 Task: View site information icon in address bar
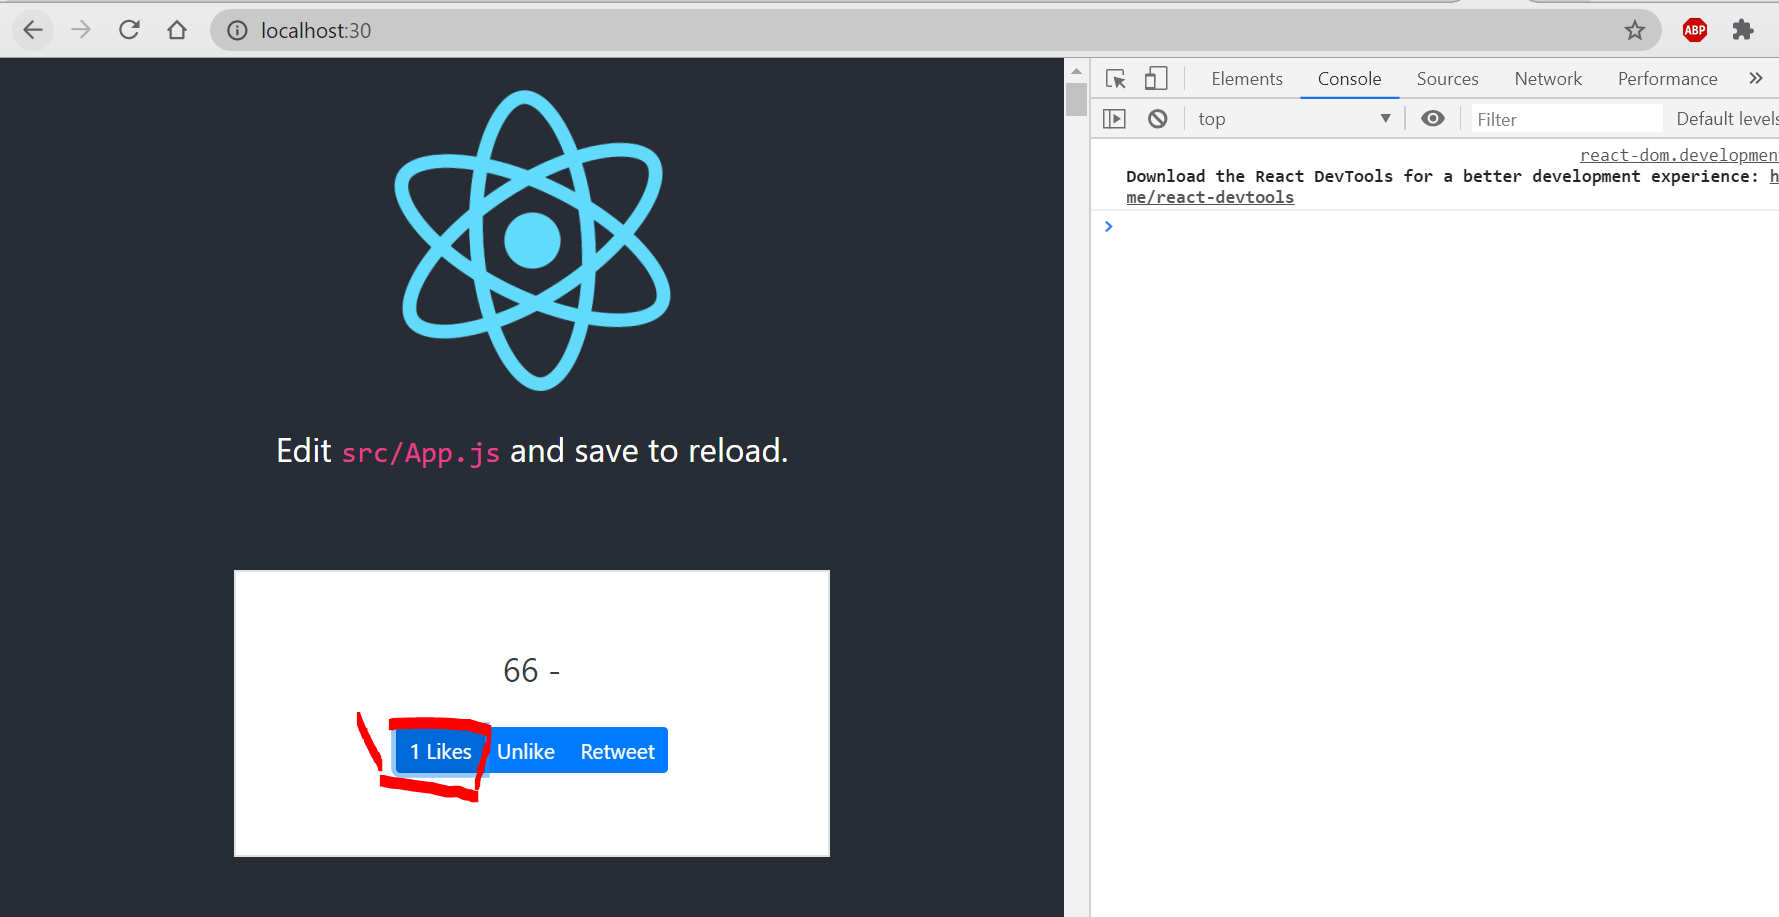(237, 31)
